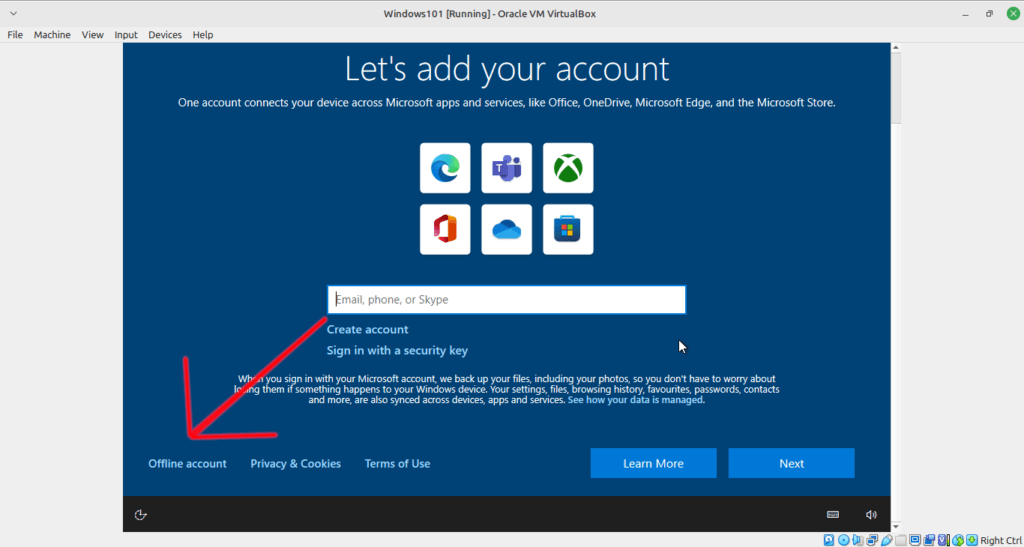Restore the VirtualBox window size

pyautogui.click(x=989, y=14)
